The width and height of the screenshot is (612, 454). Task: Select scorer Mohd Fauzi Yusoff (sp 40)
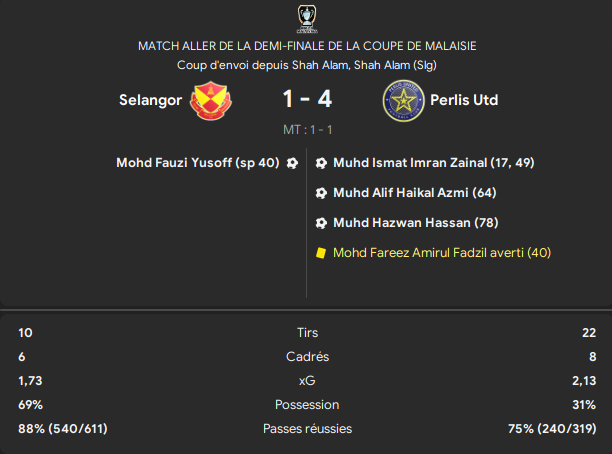pos(198,162)
